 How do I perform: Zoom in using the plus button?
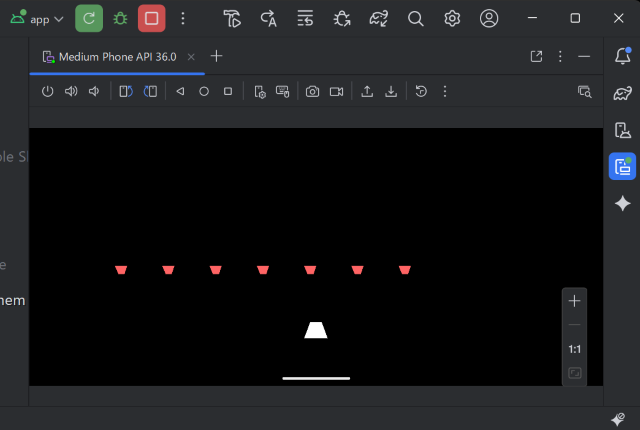pyautogui.click(x=575, y=301)
